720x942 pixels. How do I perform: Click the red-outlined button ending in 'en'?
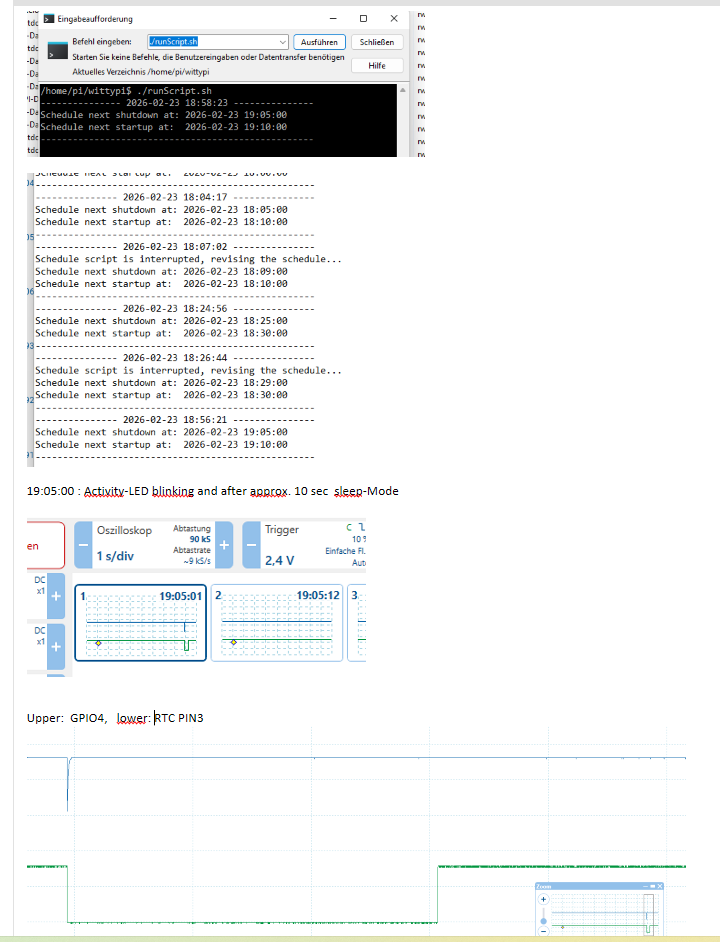click(x=45, y=545)
